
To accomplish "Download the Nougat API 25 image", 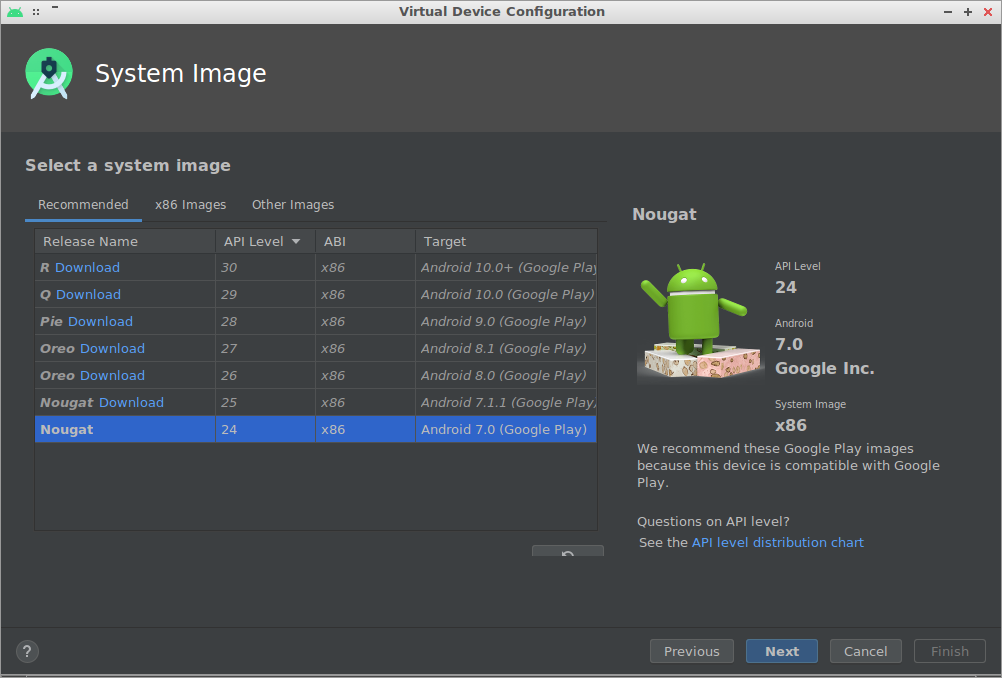I will coord(131,403).
